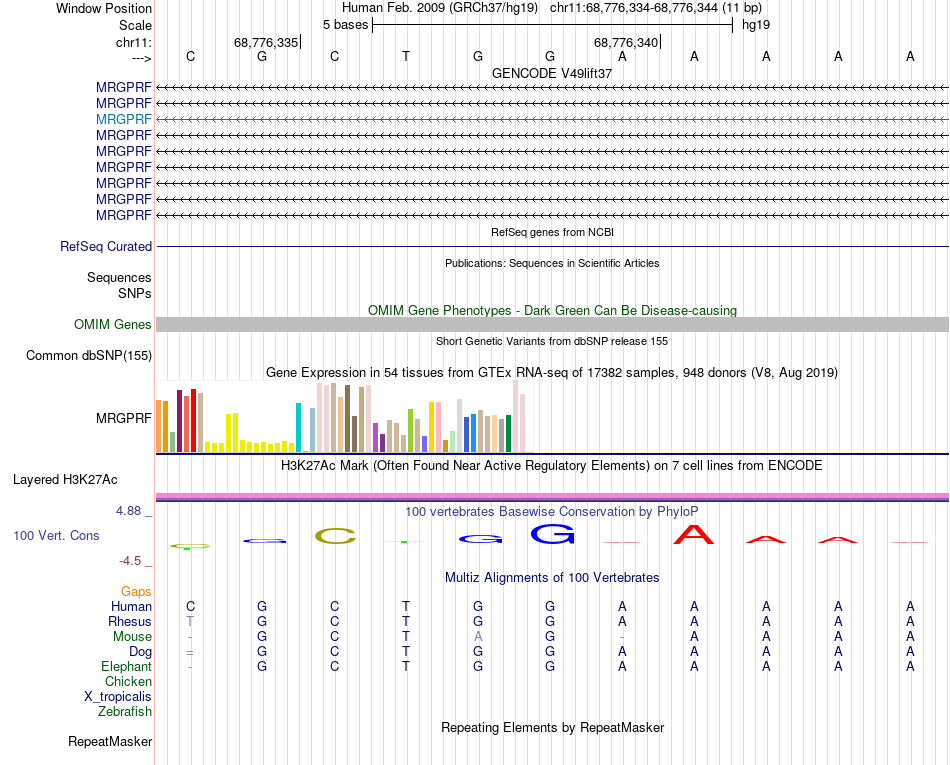Click the orange Gaps label
The height and width of the screenshot is (765, 950).
click(136, 591)
